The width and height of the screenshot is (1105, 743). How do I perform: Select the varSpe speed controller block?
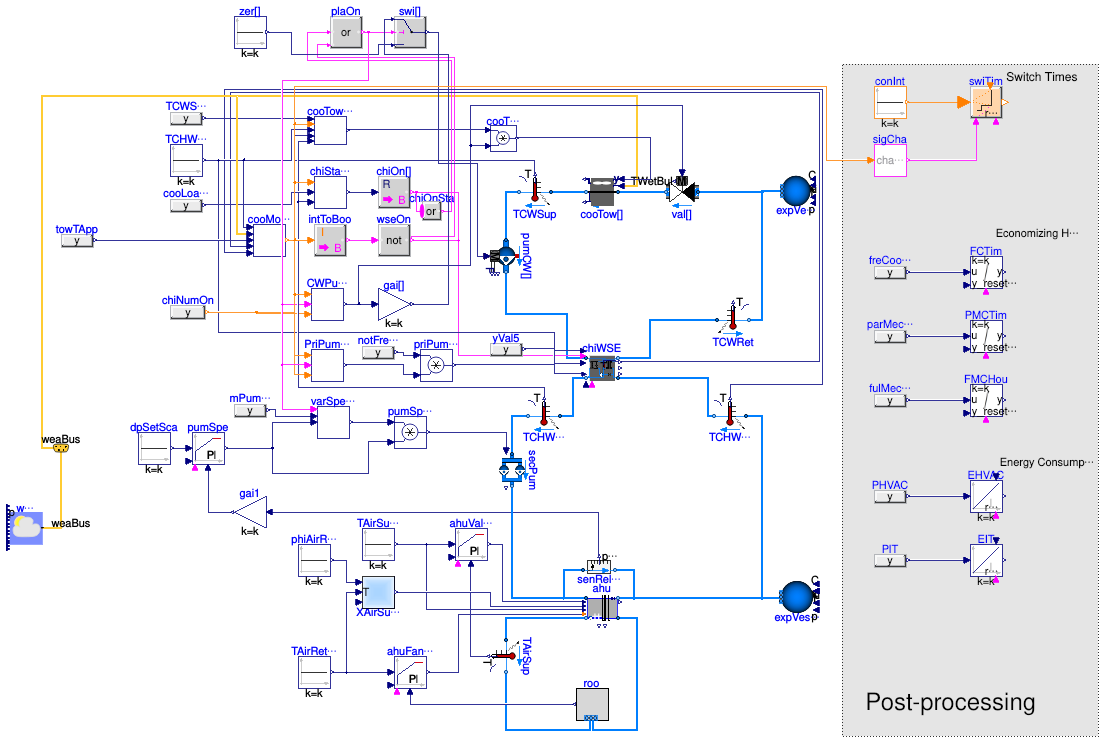point(333,422)
